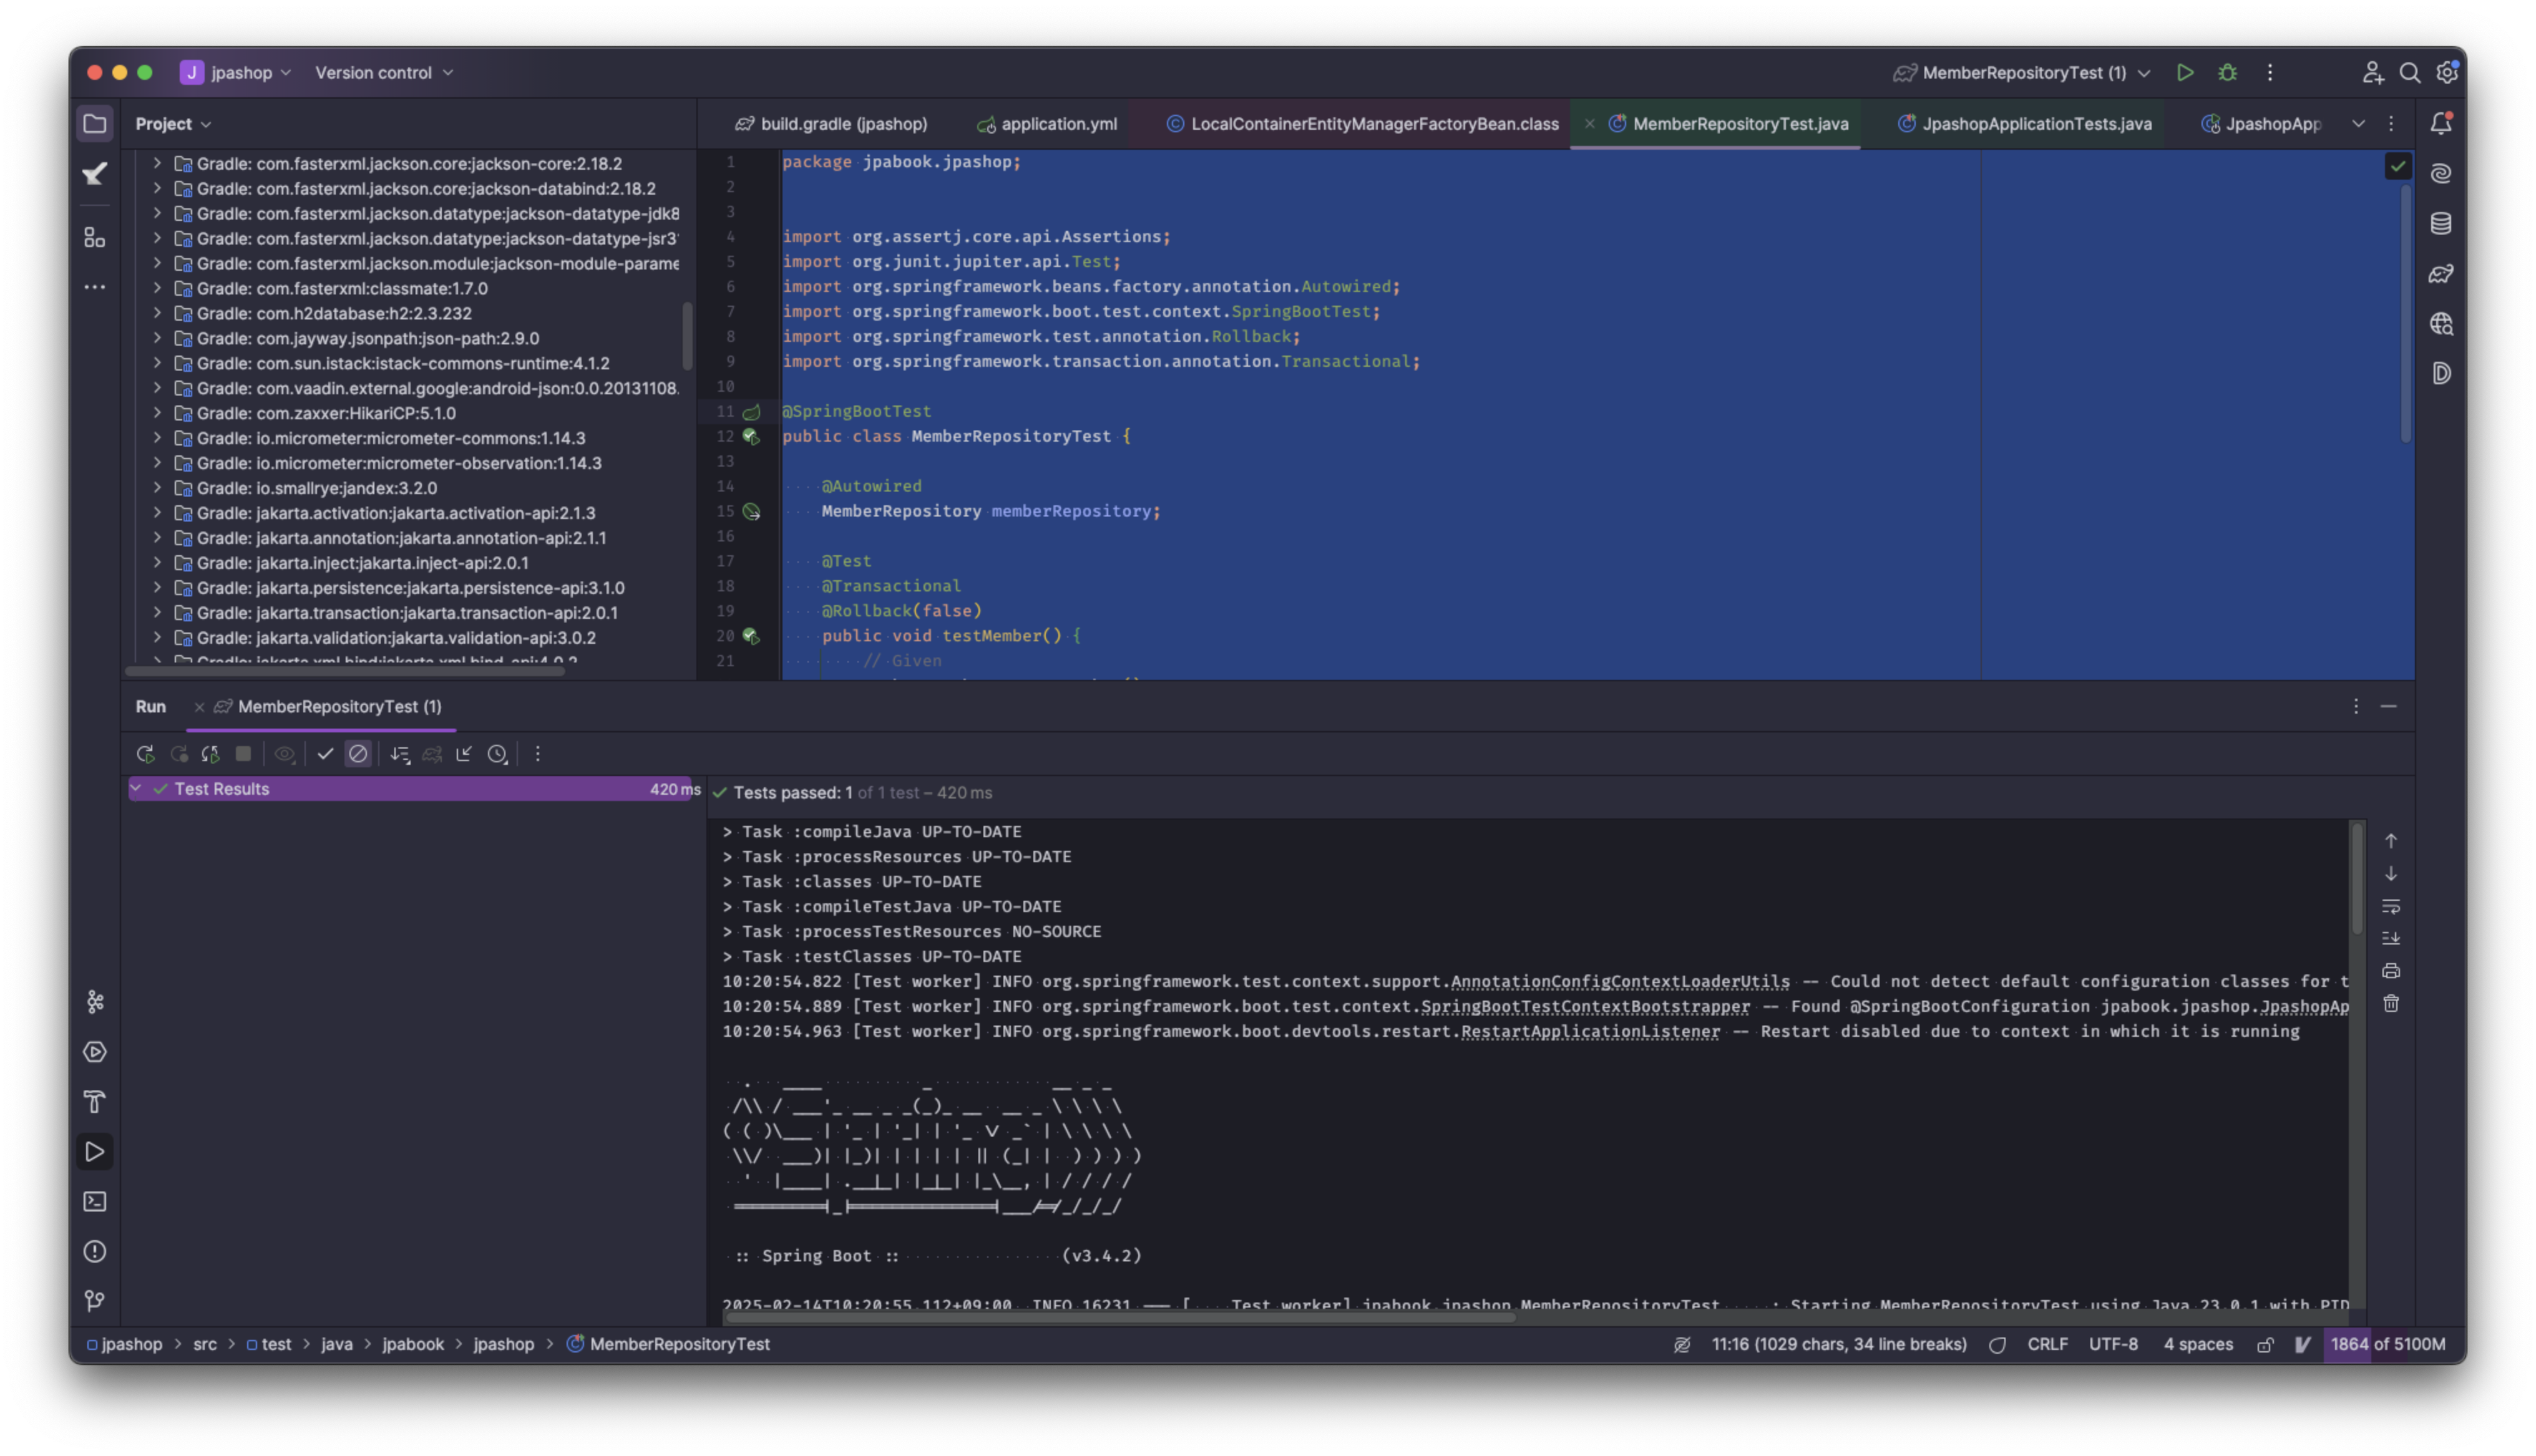Click the 4 spaces indent setting

click(2198, 1345)
